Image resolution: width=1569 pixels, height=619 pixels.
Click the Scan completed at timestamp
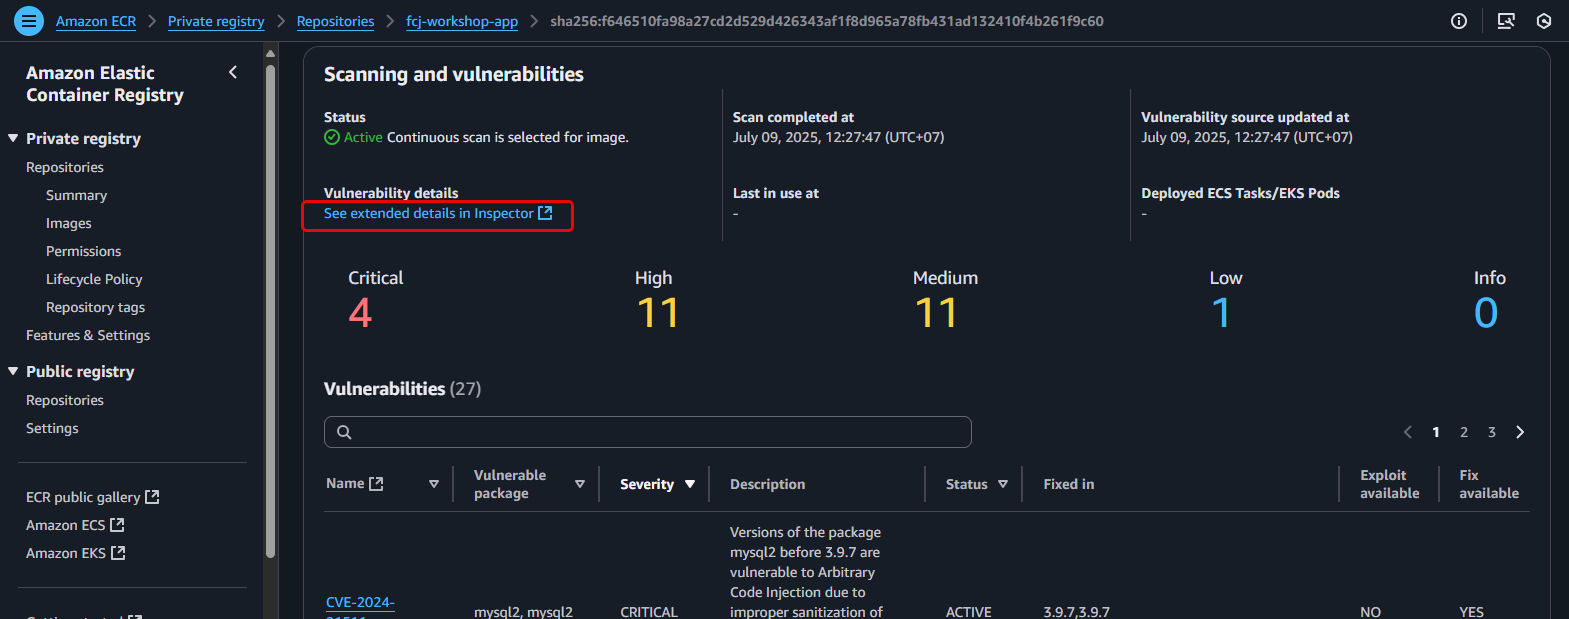pos(838,137)
